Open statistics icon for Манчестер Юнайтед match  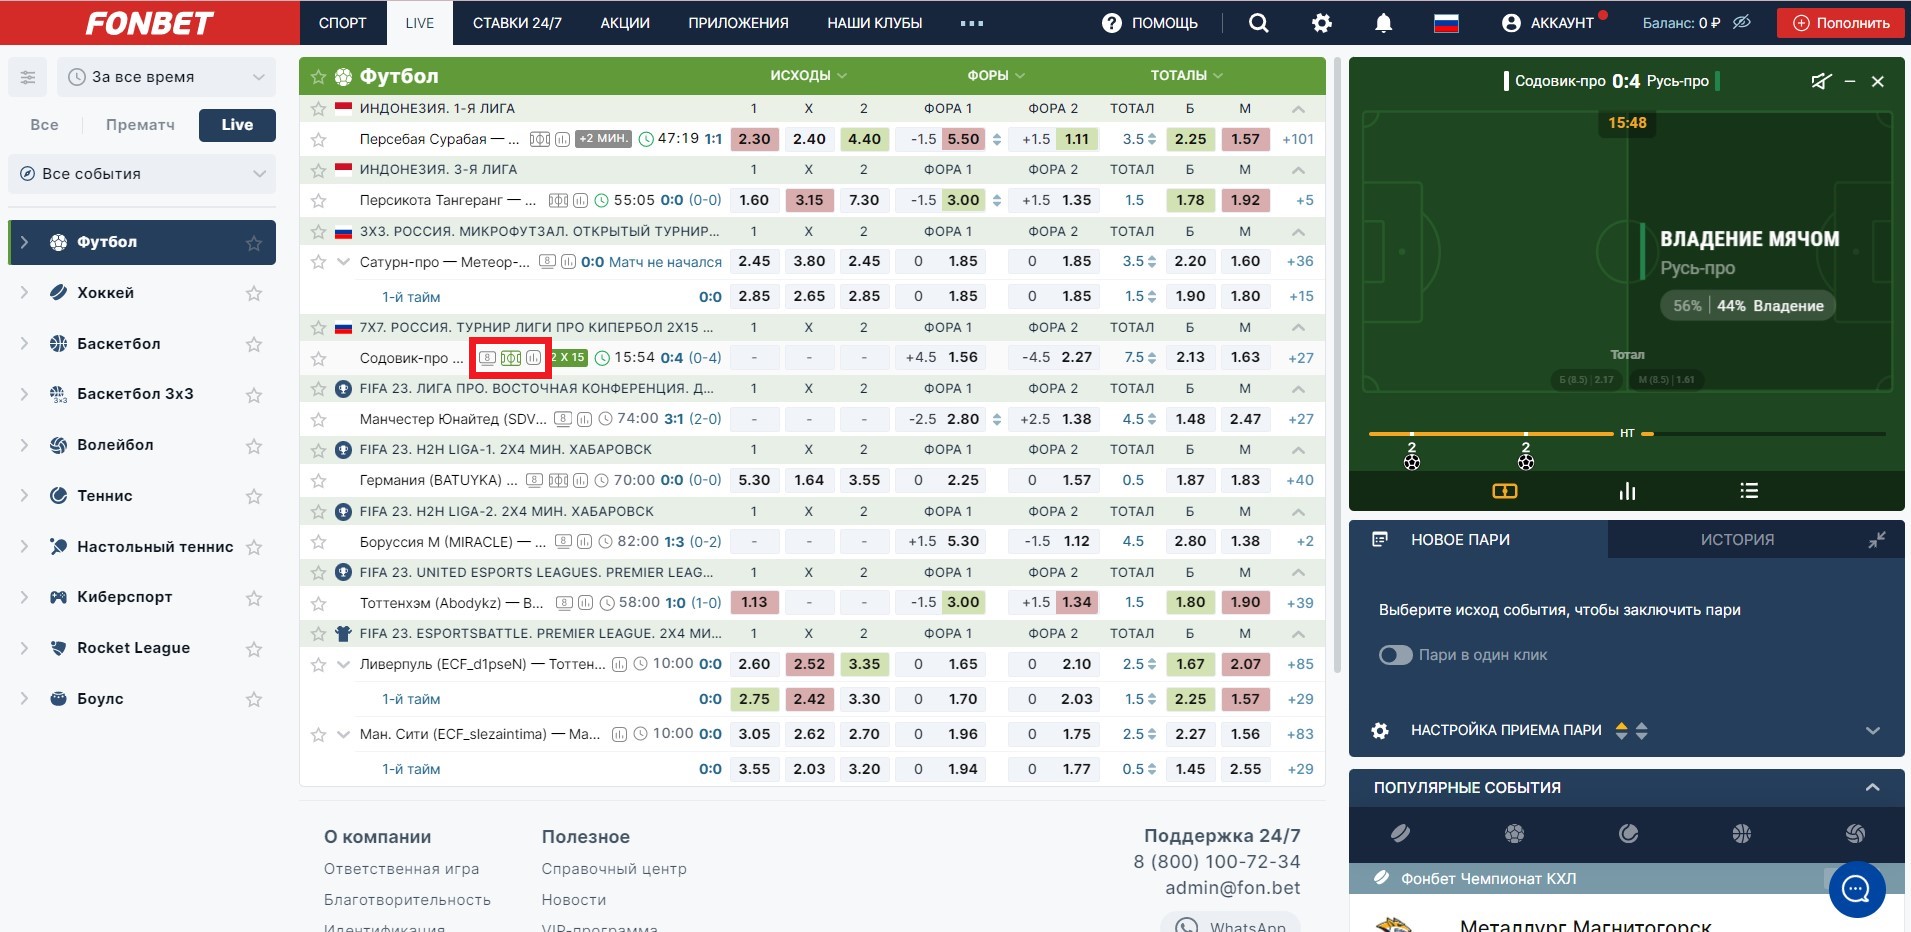pos(585,419)
